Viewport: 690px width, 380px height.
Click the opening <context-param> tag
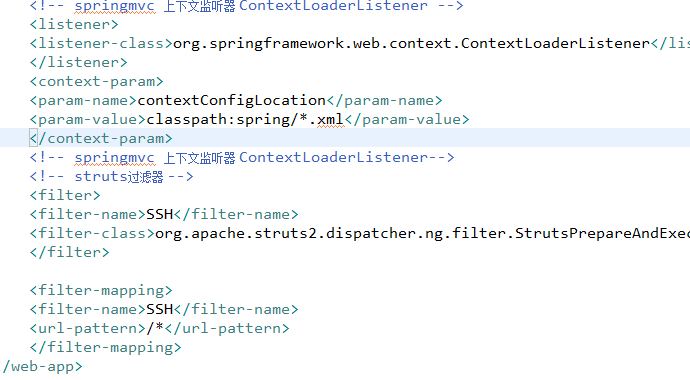96,81
